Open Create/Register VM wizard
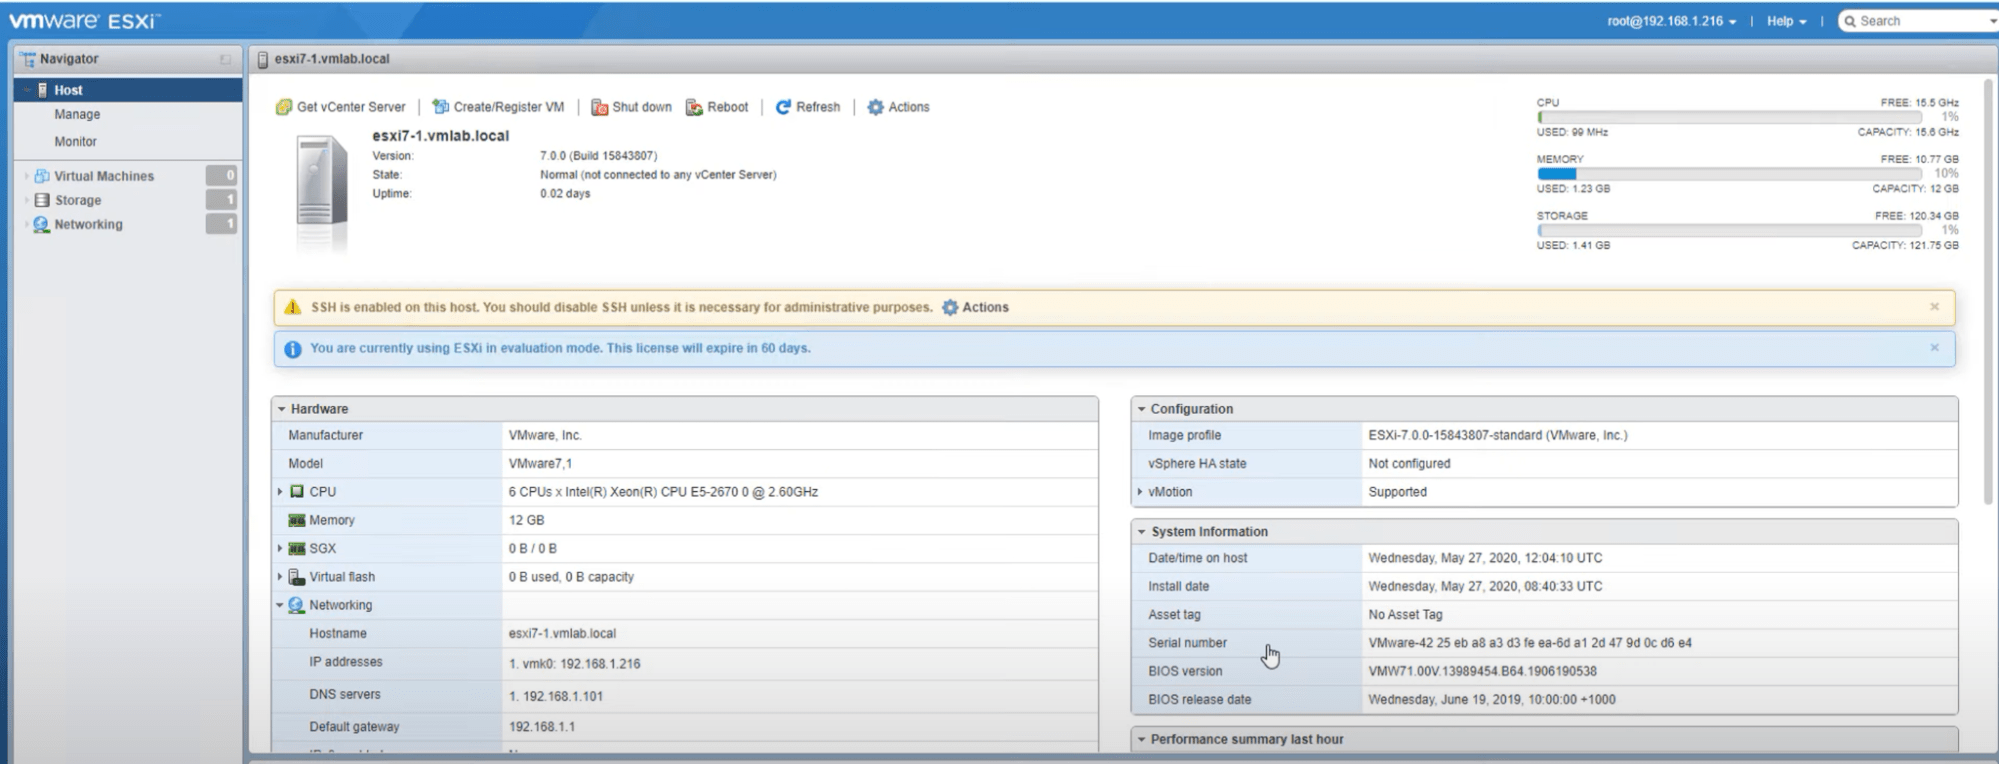This screenshot has height=765, width=1999. click(x=498, y=107)
